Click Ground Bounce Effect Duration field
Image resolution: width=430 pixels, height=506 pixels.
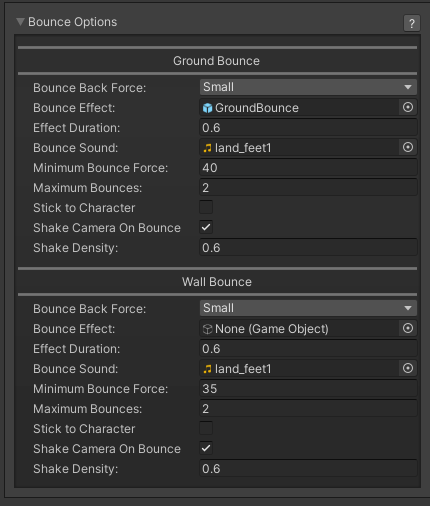tap(308, 128)
